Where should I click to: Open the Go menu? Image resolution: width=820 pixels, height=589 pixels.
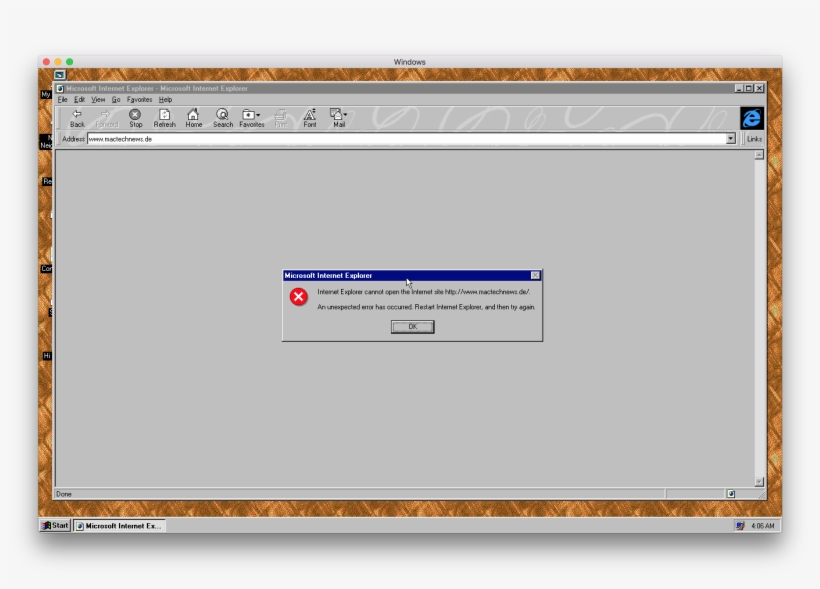pyautogui.click(x=116, y=99)
